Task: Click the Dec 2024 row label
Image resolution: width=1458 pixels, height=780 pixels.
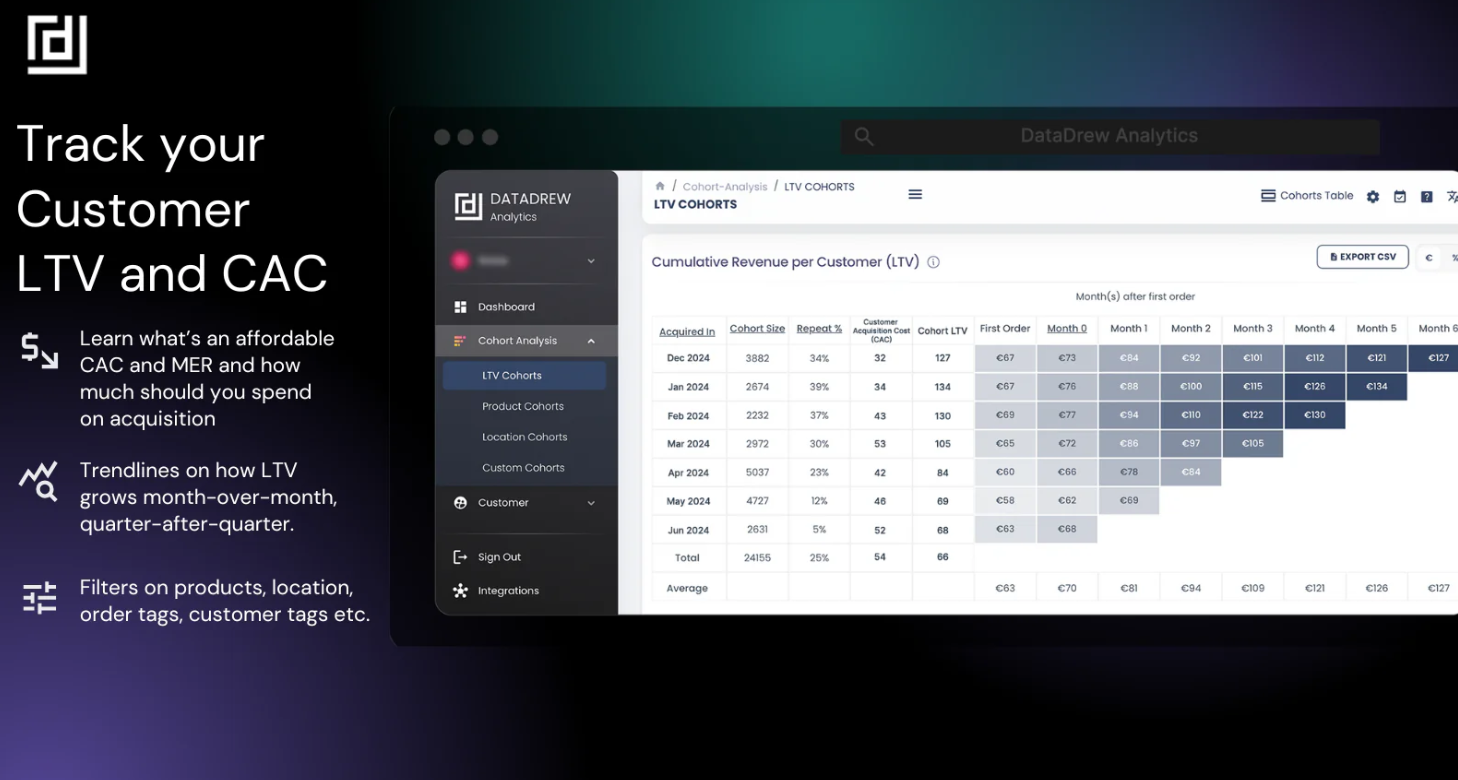Action: click(x=687, y=358)
